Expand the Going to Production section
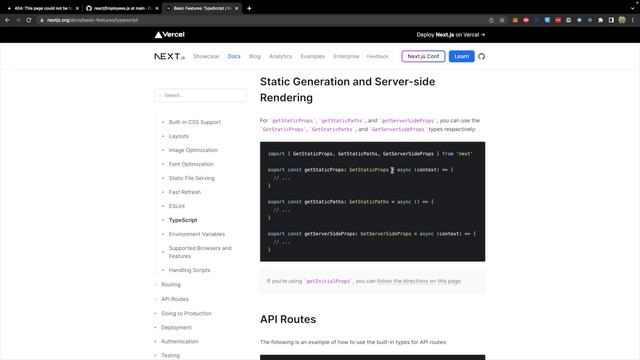 (x=186, y=313)
